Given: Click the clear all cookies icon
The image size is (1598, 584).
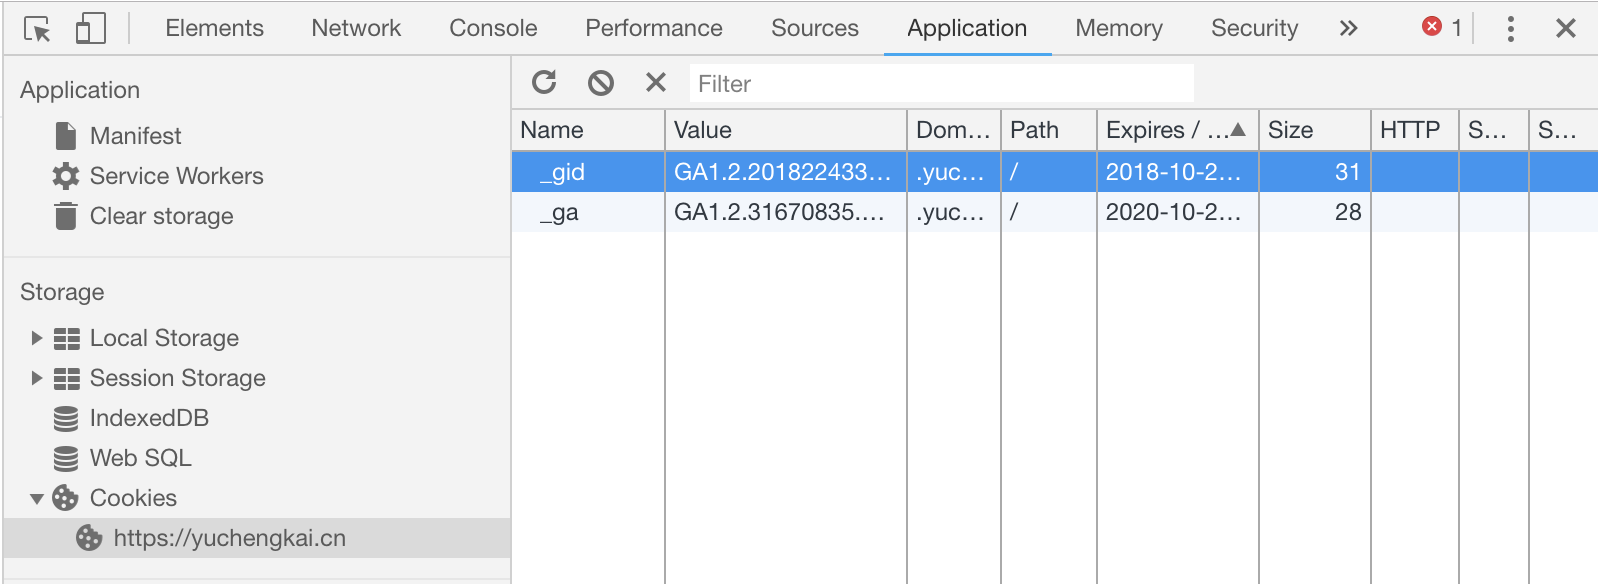Looking at the screenshot, I should pos(600,83).
